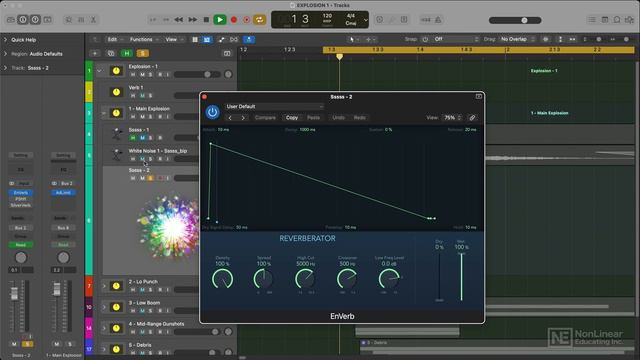Open the View menu in Tracks area
This screenshot has height=360, width=640.
click(173, 40)
